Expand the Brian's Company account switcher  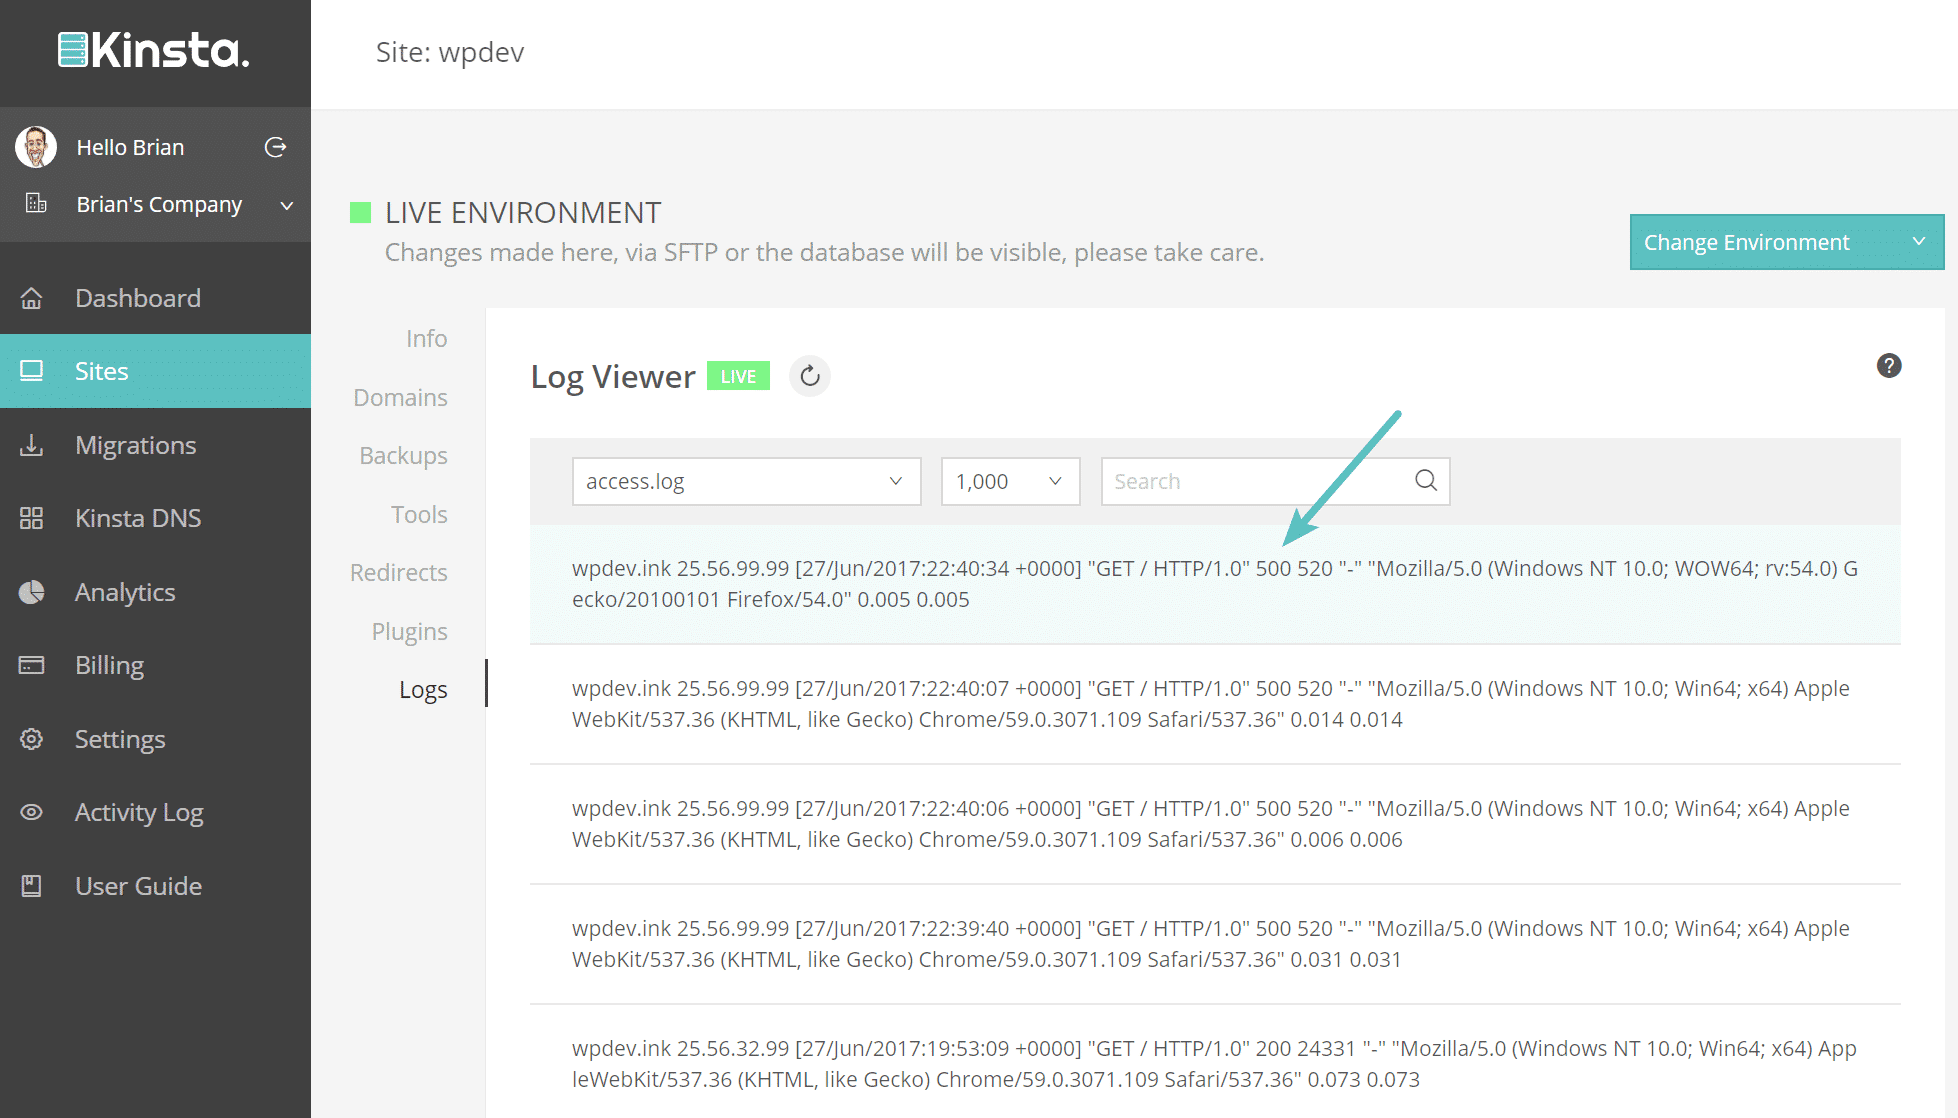tap(286, 205)
